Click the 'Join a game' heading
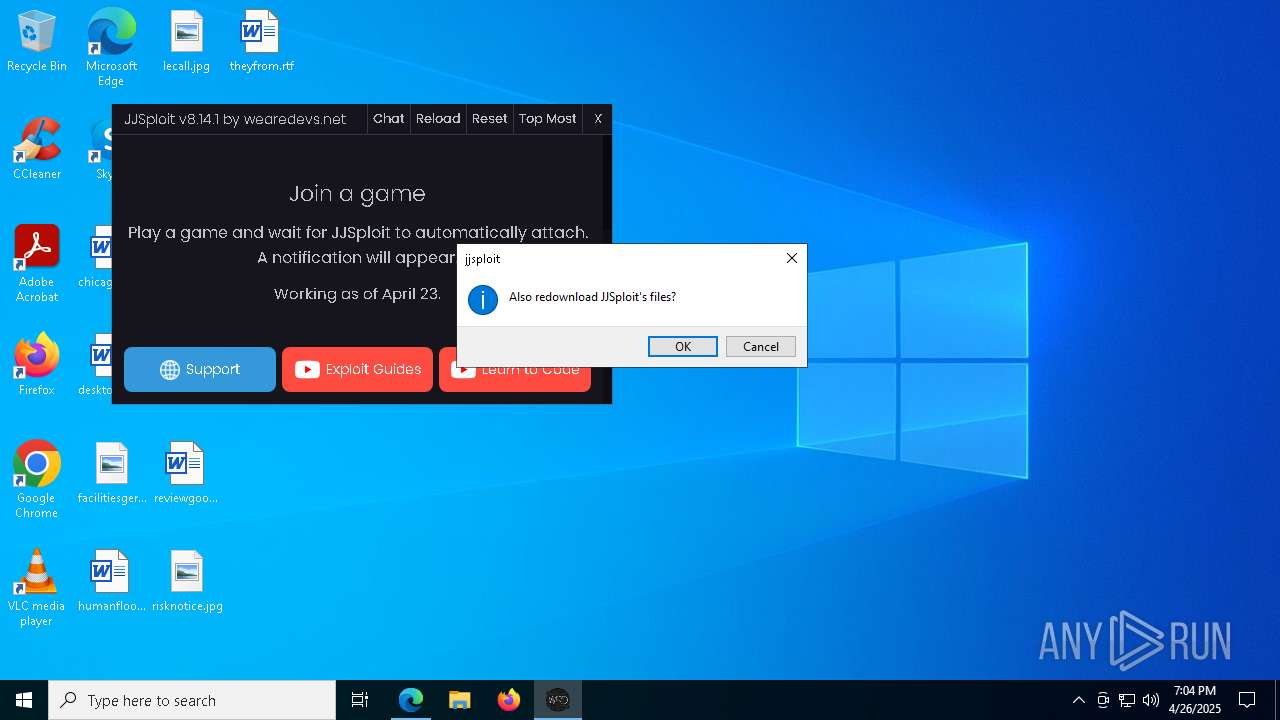This screenshot has width=1280, height=720. click(x=357, y=194)
